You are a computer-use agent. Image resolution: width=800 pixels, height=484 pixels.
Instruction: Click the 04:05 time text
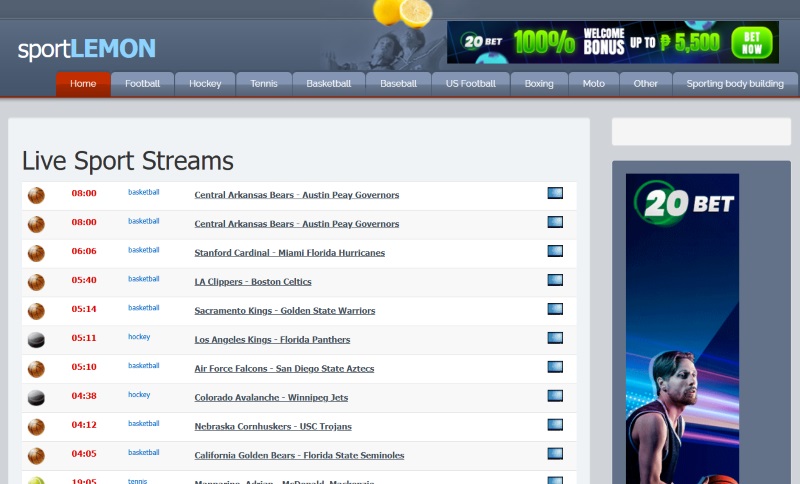click(84, 454)
